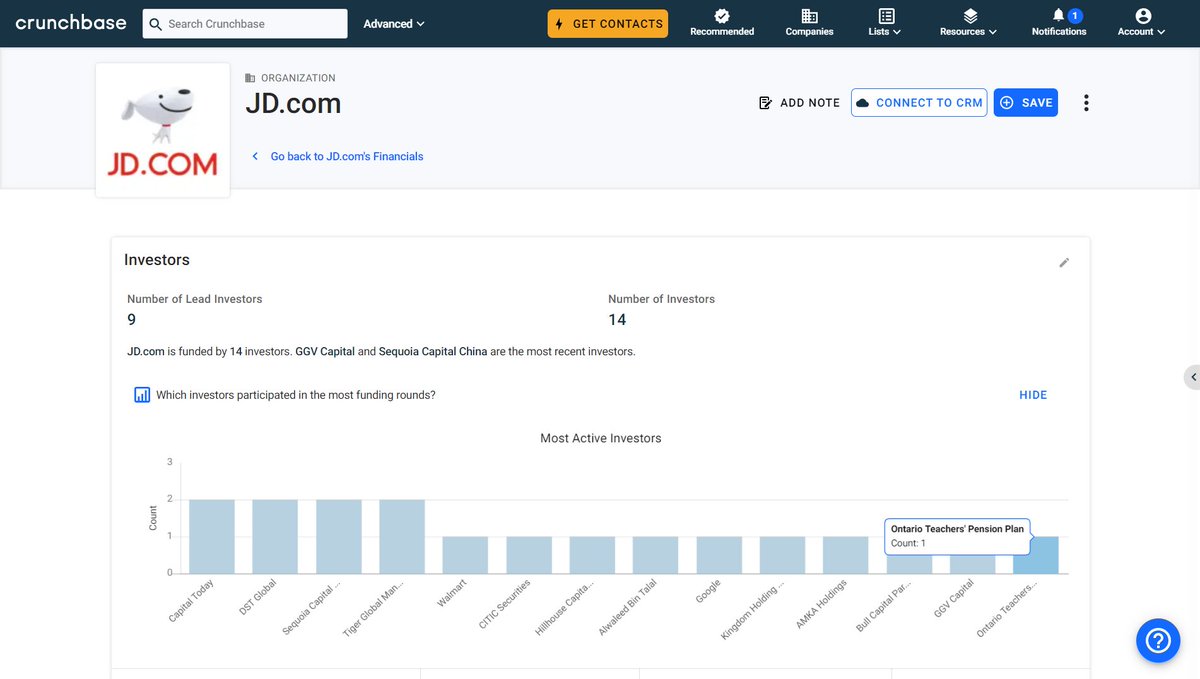Image resolution: width=1200 pixels, height=679 pixels.
Task: Expand the Advanced search dropdown
Action: pos(394,23)
